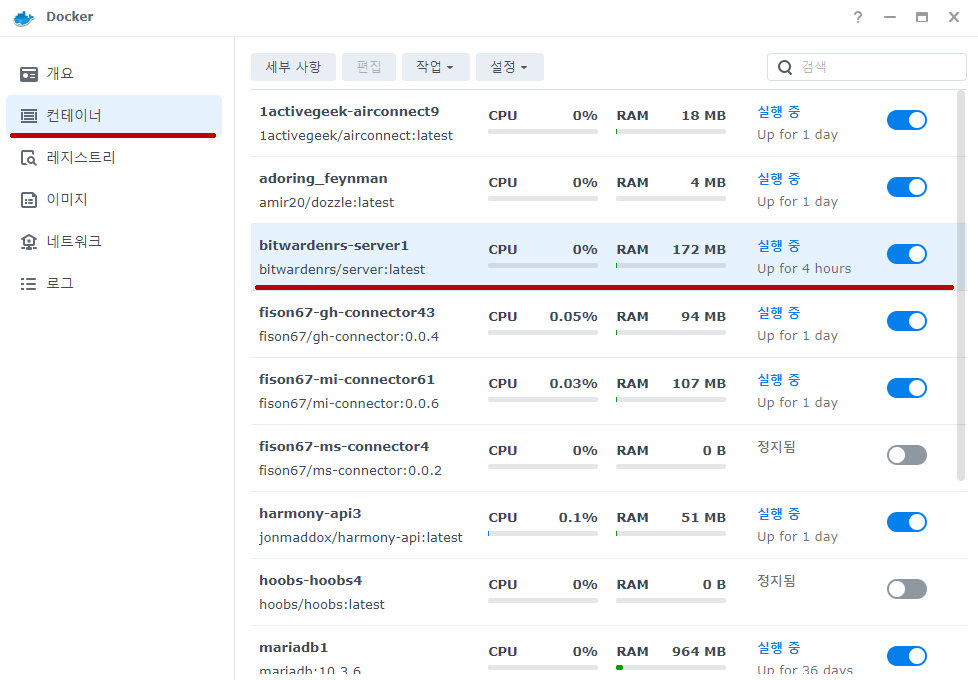978x680 pixels.
Task: Switch to 개요 overview section
Action: pyautogui.click(x=114, y=74)
